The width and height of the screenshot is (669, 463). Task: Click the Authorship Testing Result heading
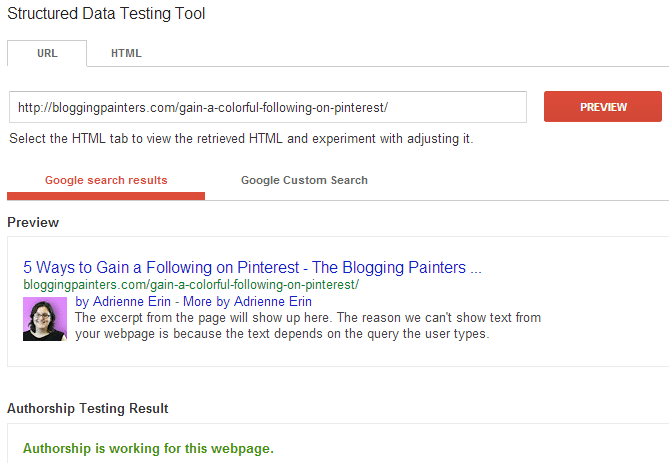(87, 408)
